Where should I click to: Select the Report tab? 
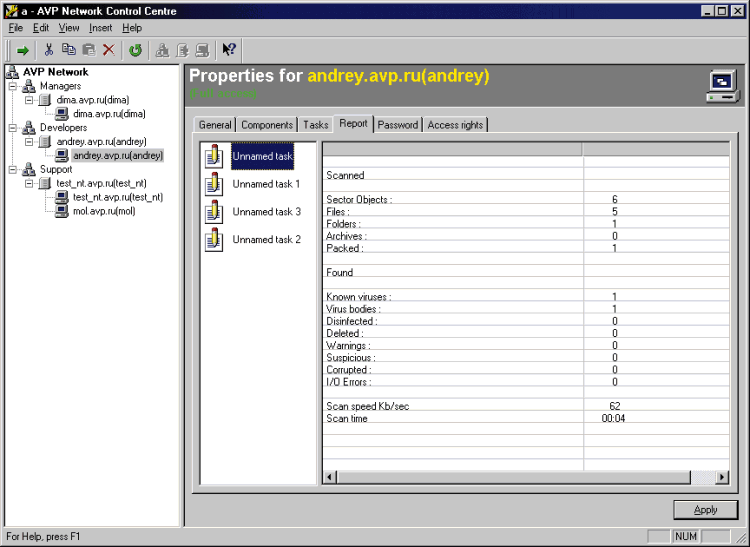(353, 123)
